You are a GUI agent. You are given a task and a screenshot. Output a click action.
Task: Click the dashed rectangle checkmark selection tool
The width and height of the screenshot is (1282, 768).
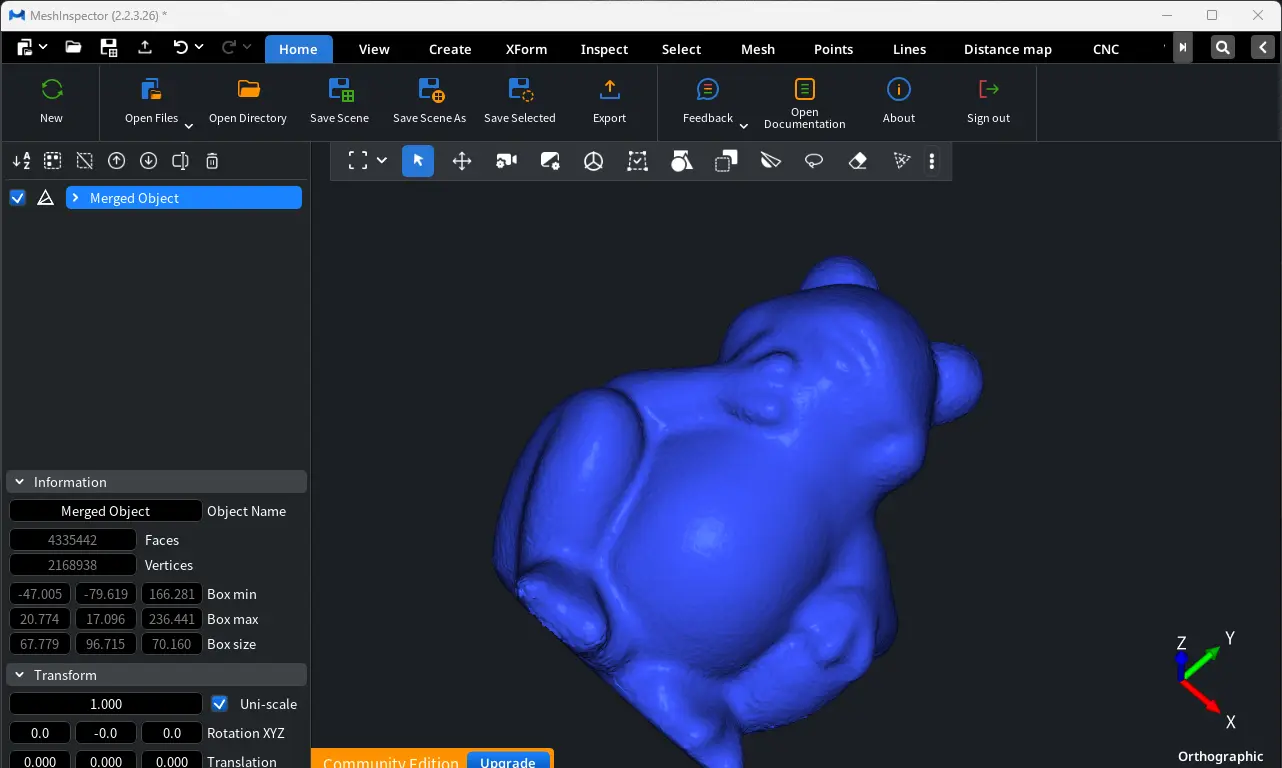click(638, 161)
